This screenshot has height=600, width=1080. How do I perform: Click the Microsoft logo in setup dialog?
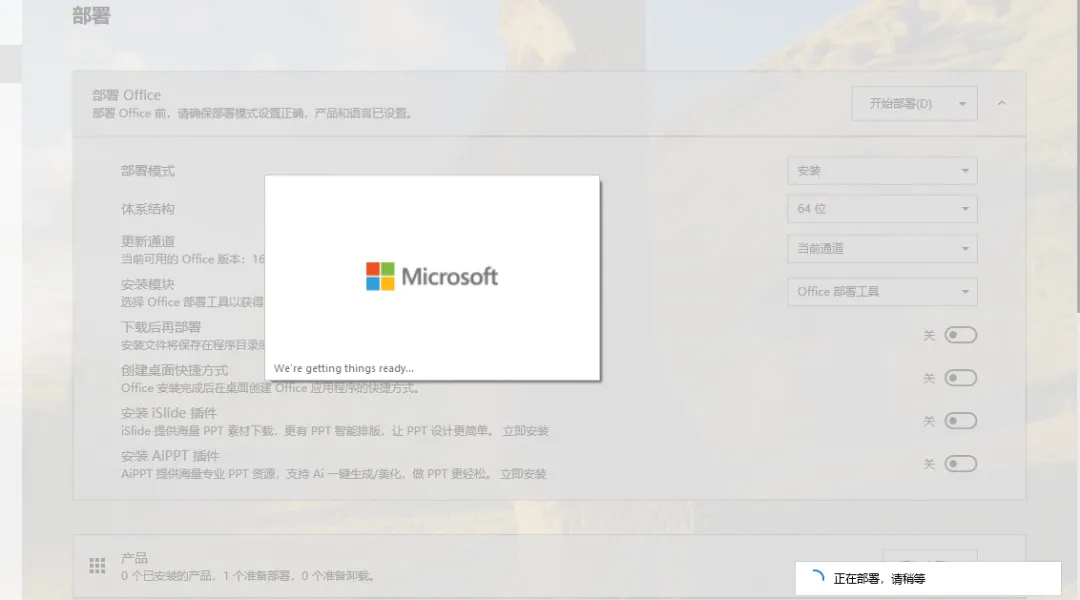(432, 277)
